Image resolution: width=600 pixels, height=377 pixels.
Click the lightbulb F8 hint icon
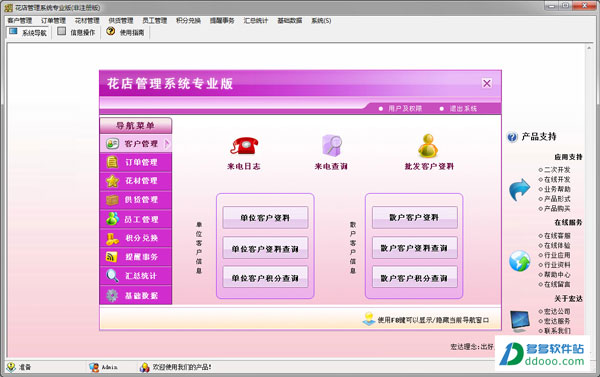click(x=369, y=319)
